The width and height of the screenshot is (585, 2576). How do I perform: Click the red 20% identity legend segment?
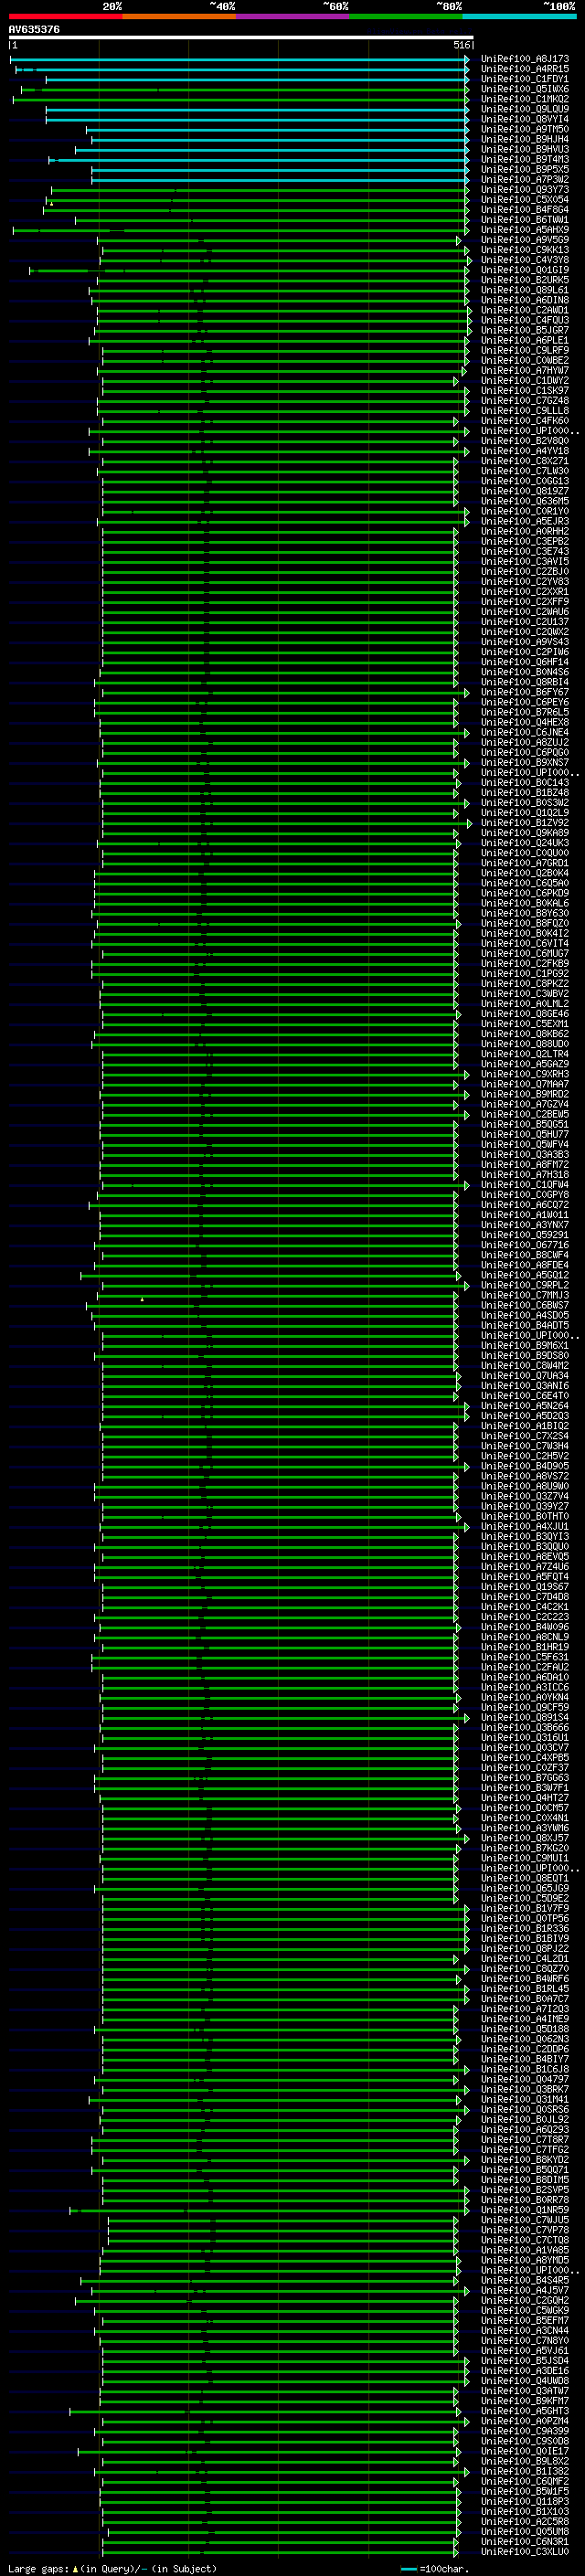coord(65,16)
